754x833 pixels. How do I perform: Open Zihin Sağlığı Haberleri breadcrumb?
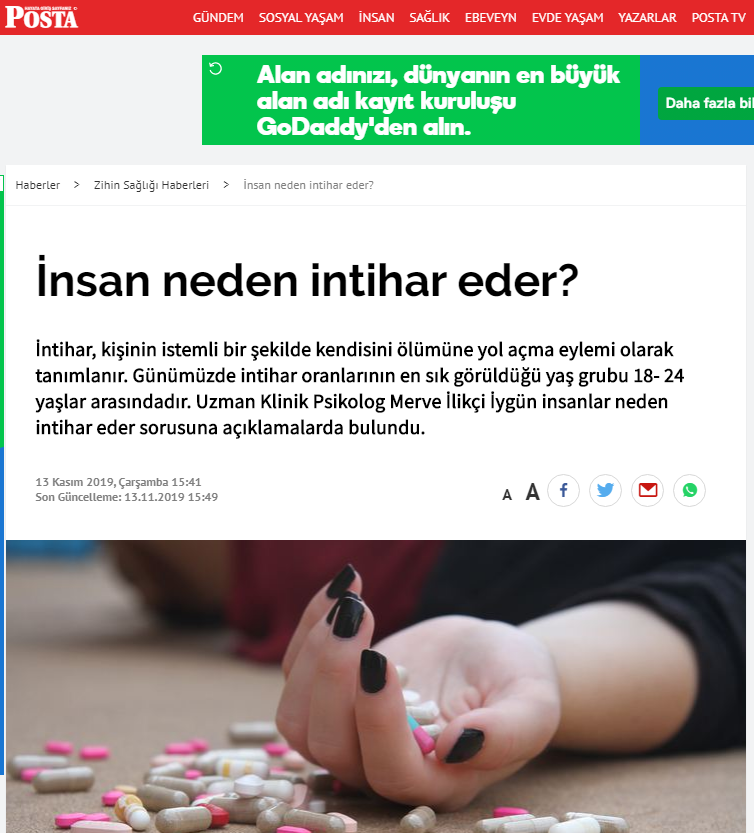151,185
